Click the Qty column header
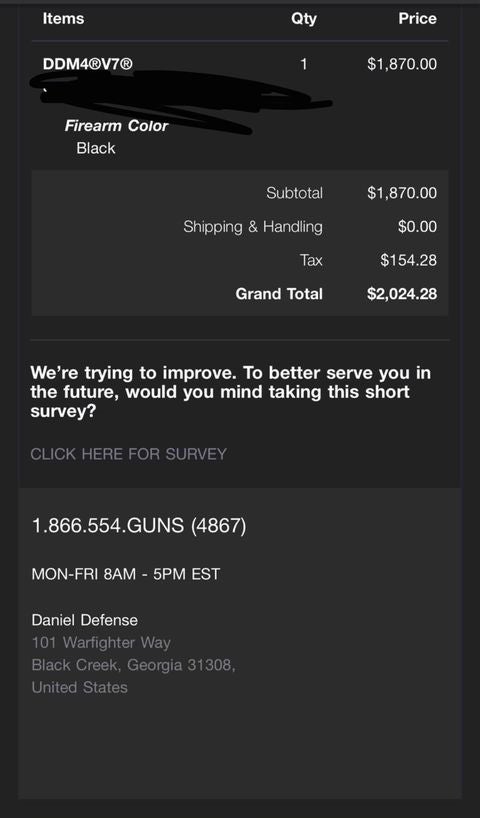Screen dimensions: 480x818 click(304, 19)
